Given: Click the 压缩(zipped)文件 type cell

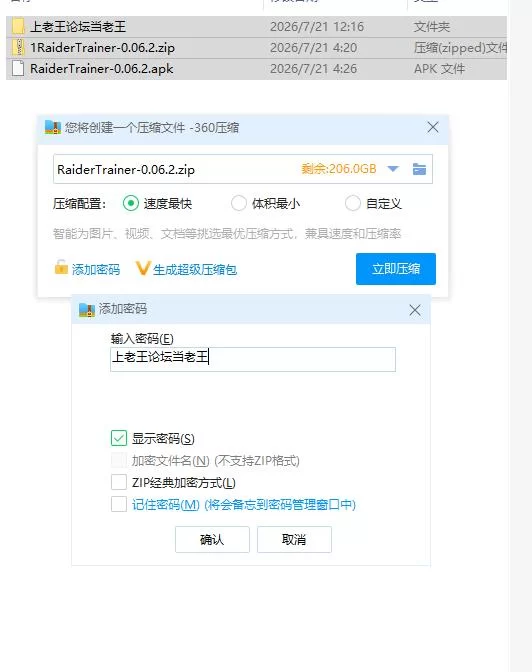Looking at the screenshot, I should pos(460,48).
